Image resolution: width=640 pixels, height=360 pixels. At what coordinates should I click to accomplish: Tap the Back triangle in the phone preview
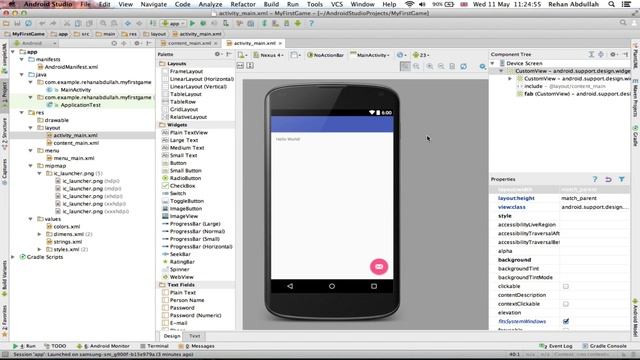(290, 286)
